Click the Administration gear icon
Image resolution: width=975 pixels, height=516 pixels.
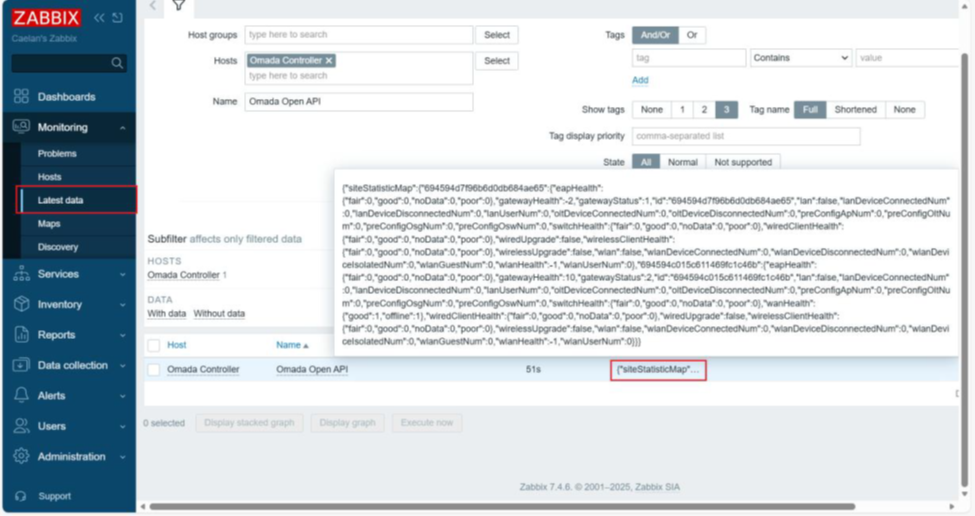pyautogui.click(x=21, y=457)
